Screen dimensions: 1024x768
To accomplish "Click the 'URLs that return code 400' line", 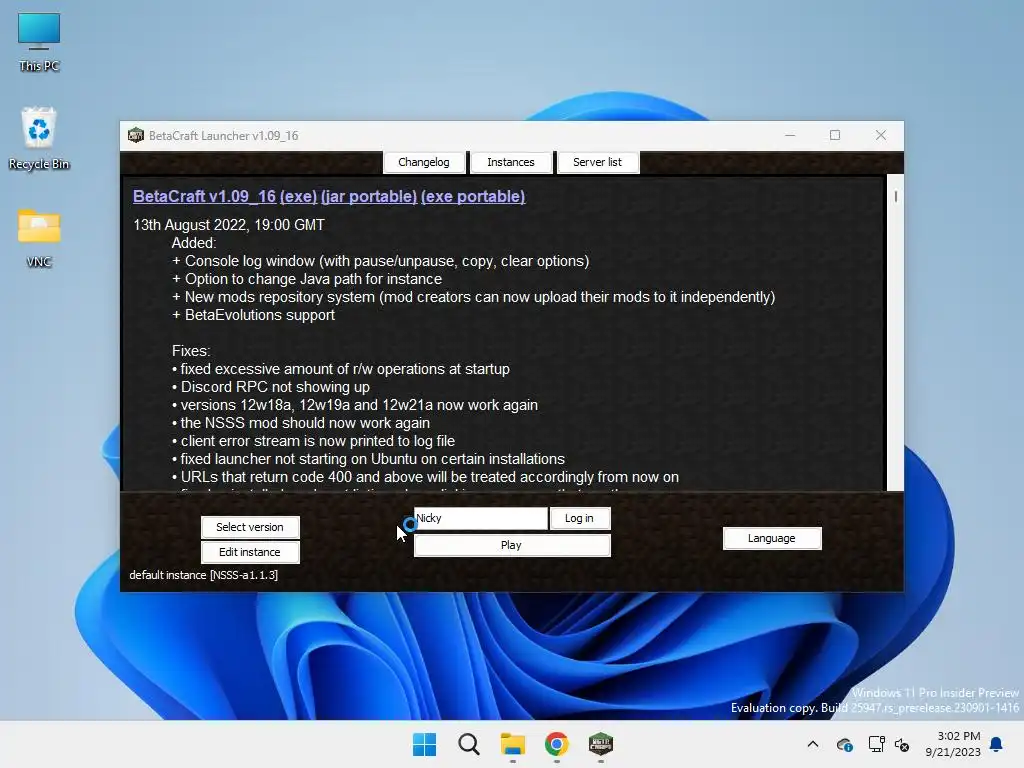I will pos(425,477).
